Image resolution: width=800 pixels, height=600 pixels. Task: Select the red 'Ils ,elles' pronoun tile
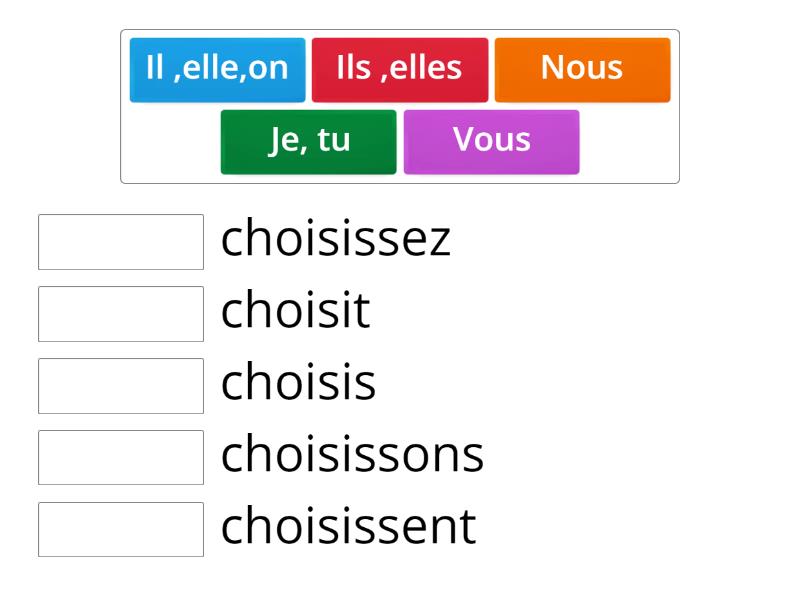point(400,68)
